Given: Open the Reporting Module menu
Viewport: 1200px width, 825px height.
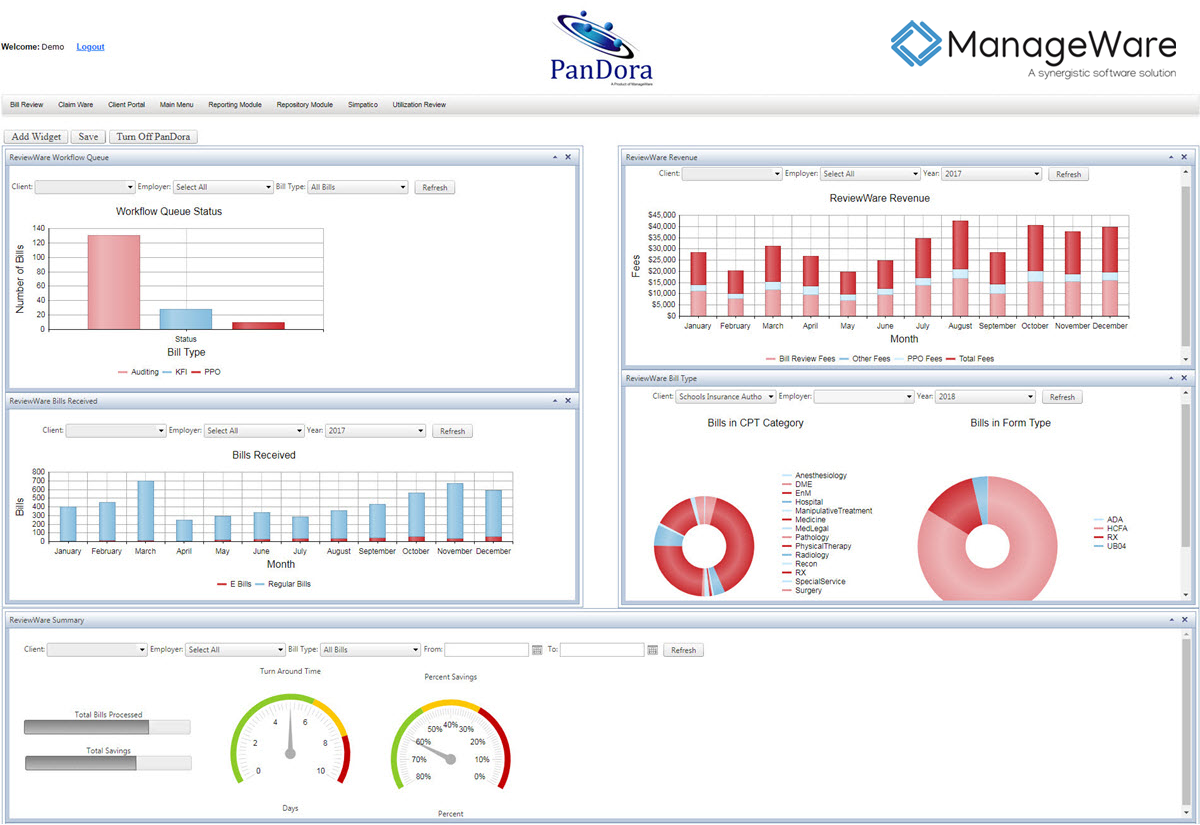Looking at the screenshot, I should [235, 105].
